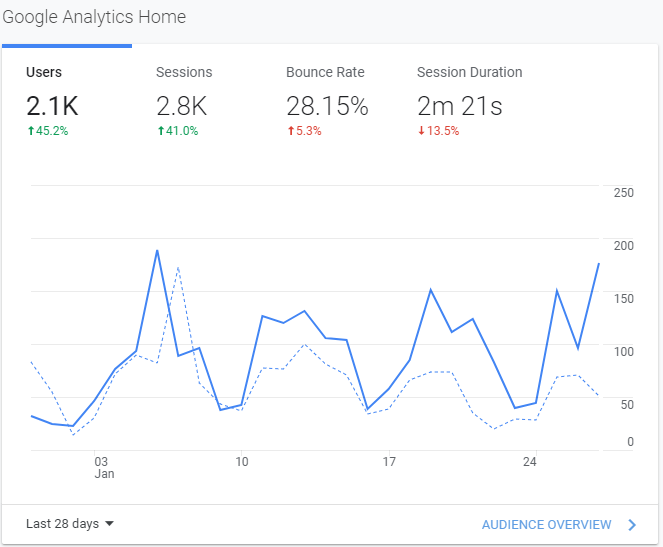Click the solid line's last data point on the chart
Image resolution: width=663 pixels, height=547 pixels.
pos(598,264)
